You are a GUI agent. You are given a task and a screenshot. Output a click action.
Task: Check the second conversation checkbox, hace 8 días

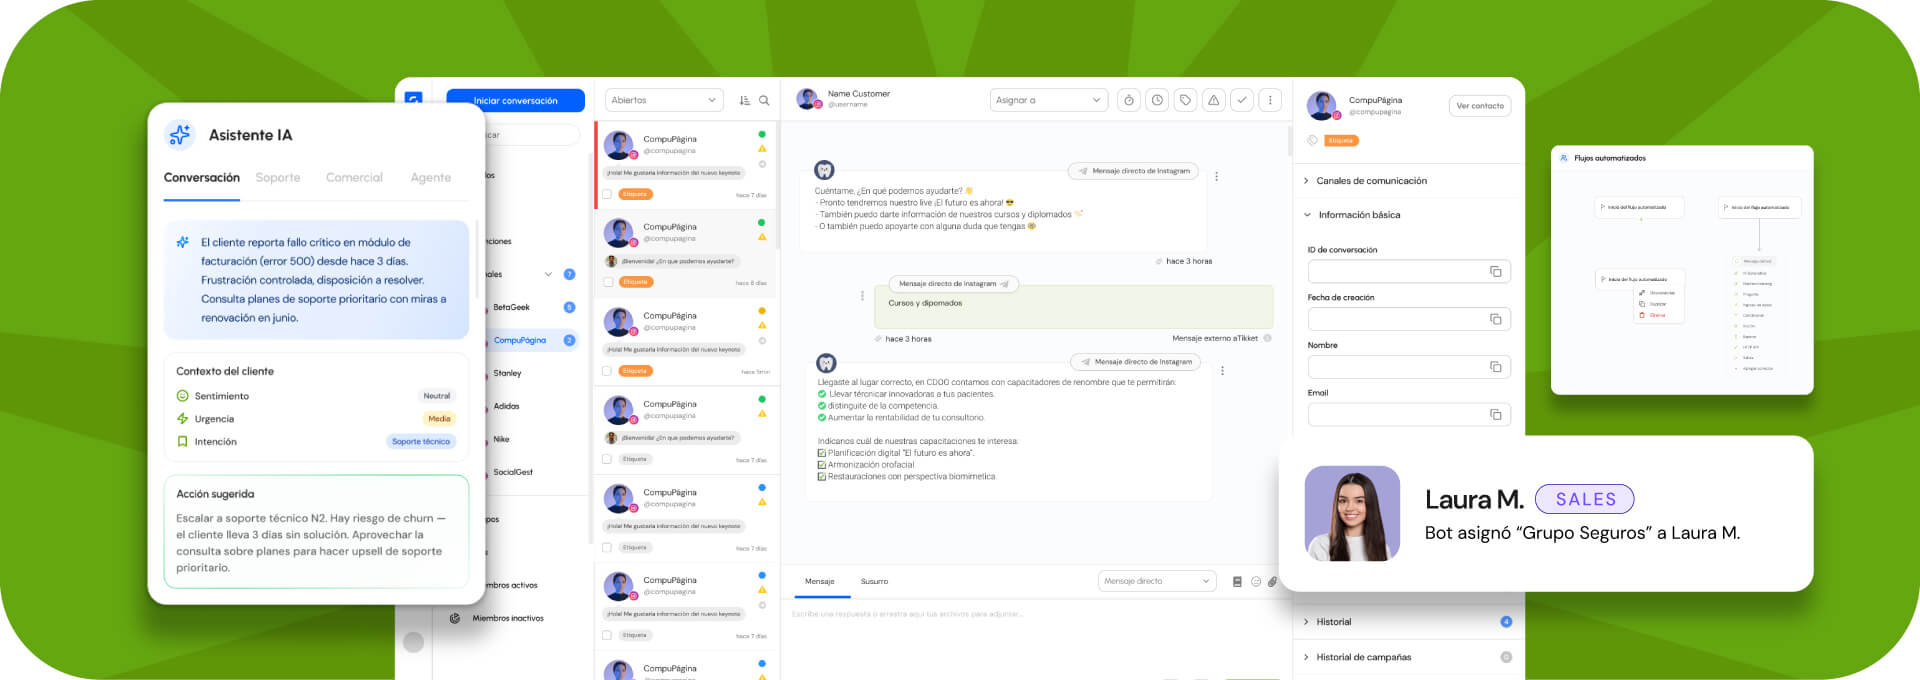607,282
